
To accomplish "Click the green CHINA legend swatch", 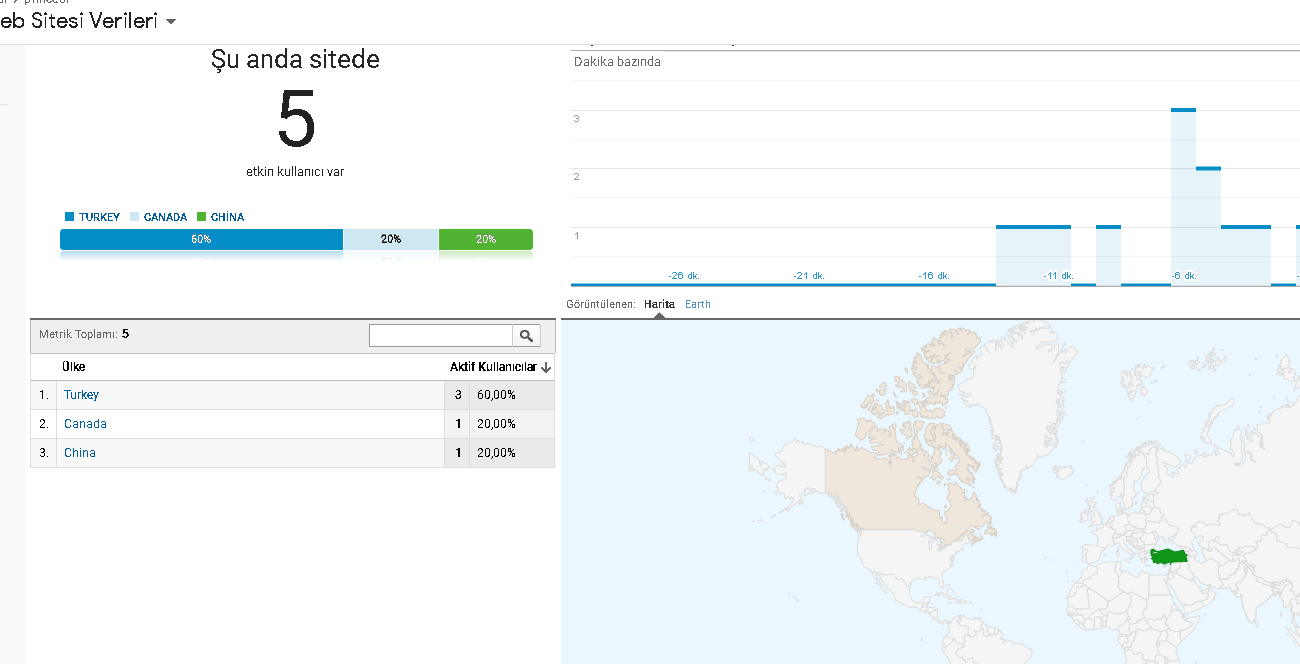I will coord(201,217).
